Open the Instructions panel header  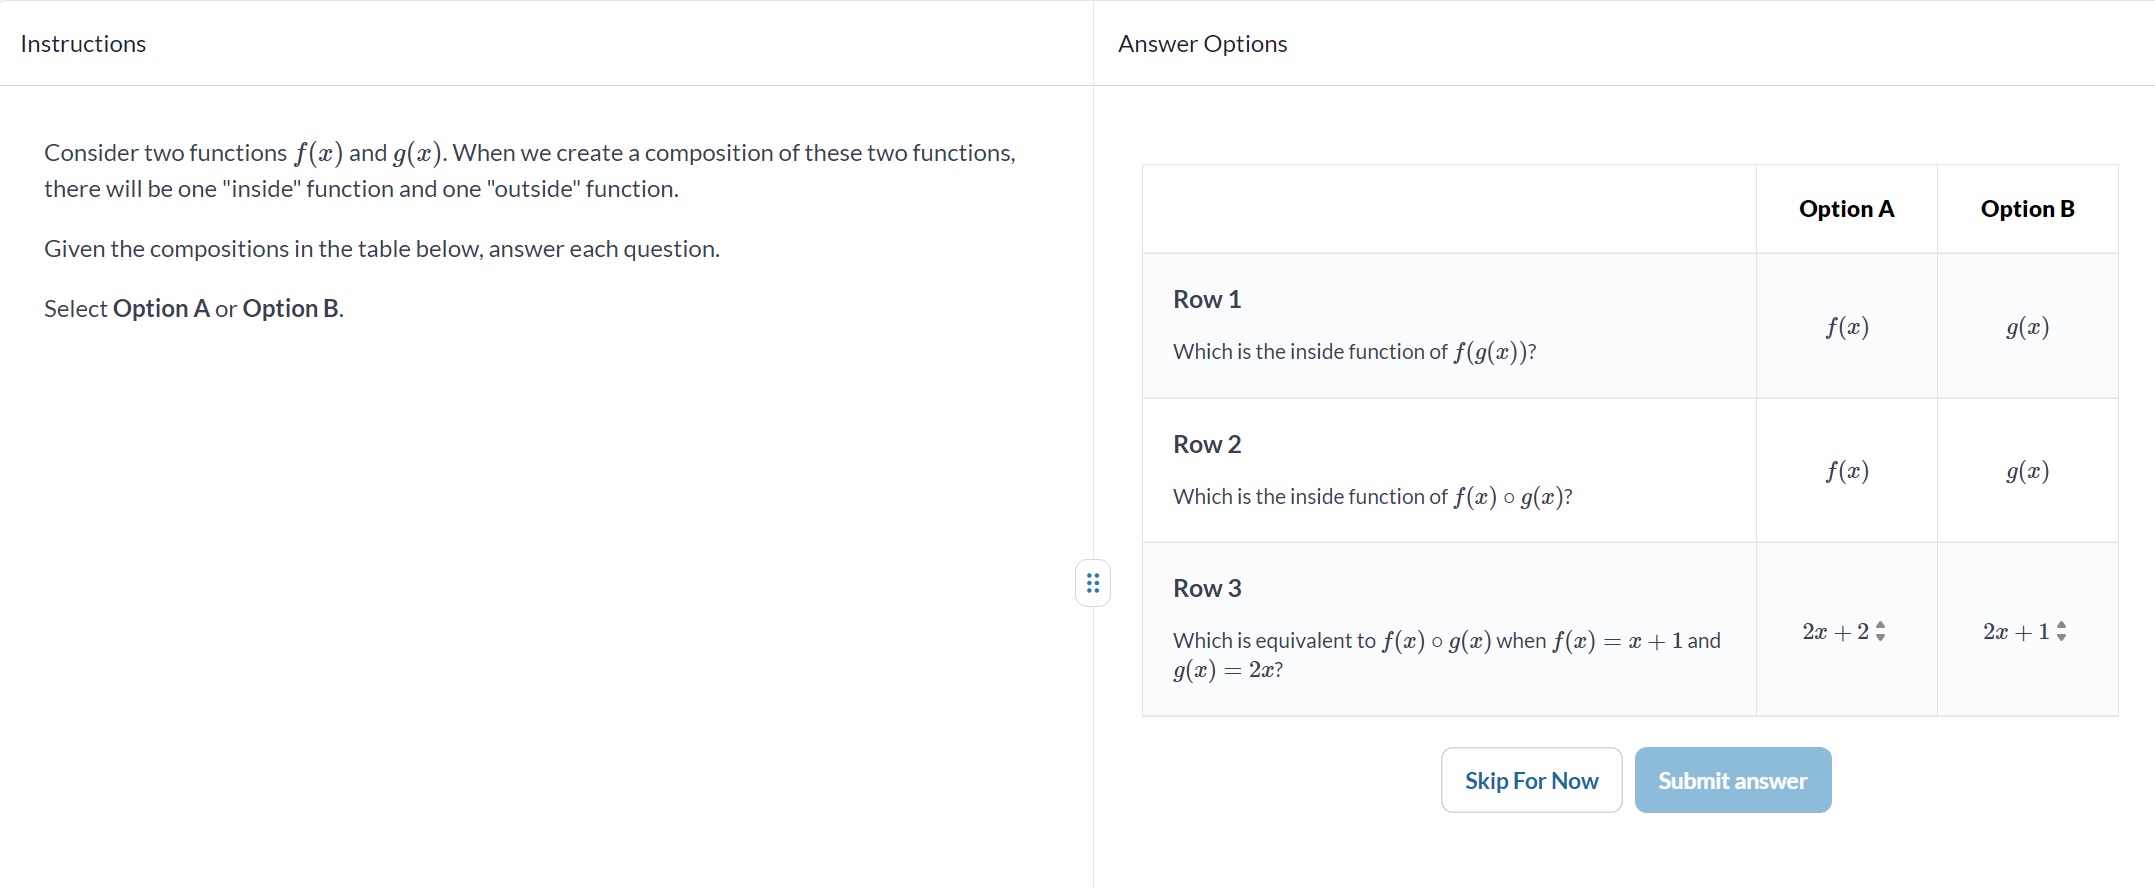point(83,44)
